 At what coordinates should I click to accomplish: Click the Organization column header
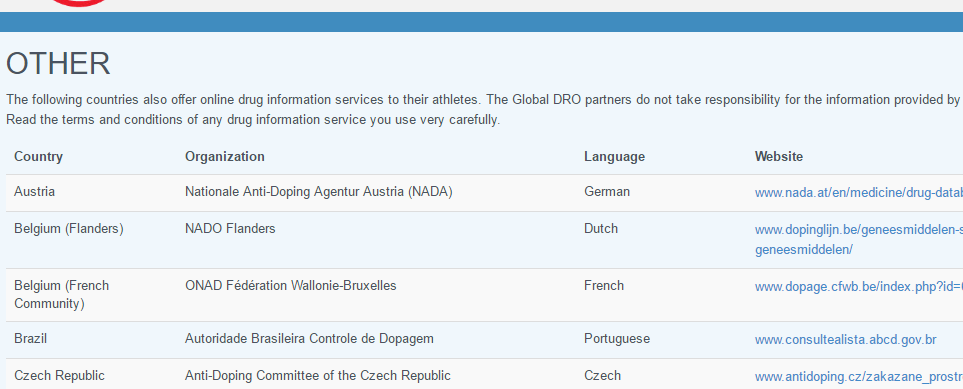[x=225, y=157]
